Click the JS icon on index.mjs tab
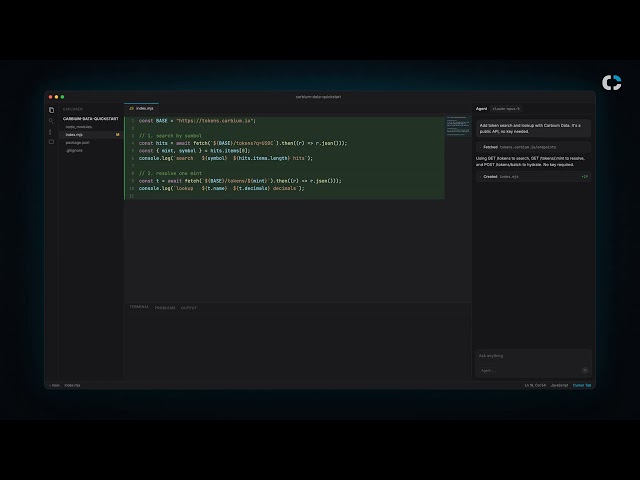 [x=131, y=109]
